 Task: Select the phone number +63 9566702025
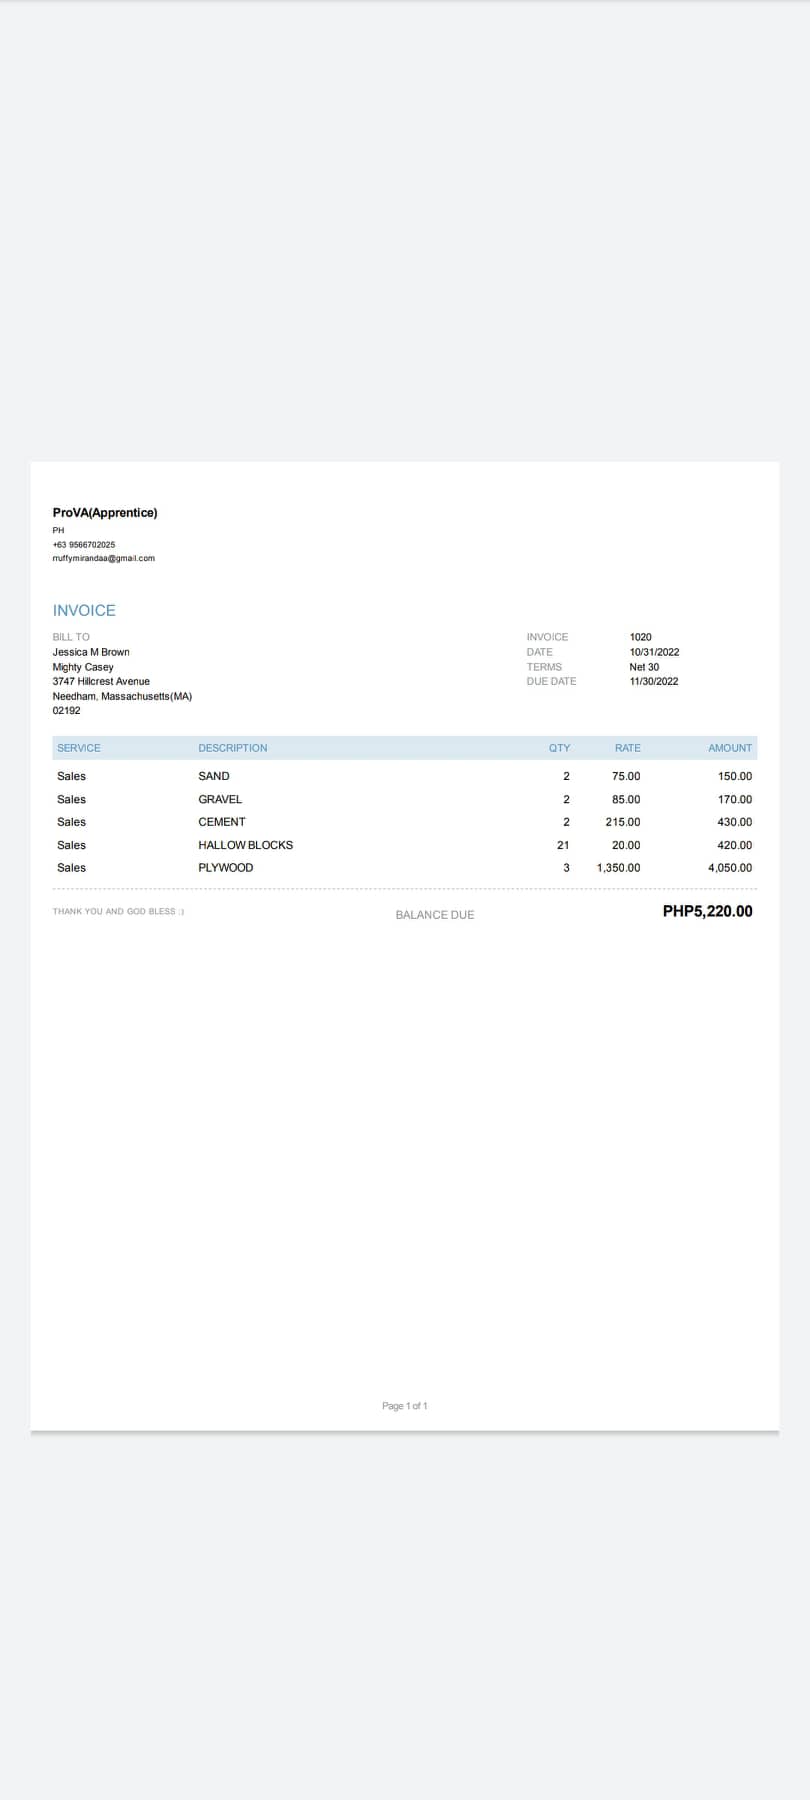tap(84, 545)
